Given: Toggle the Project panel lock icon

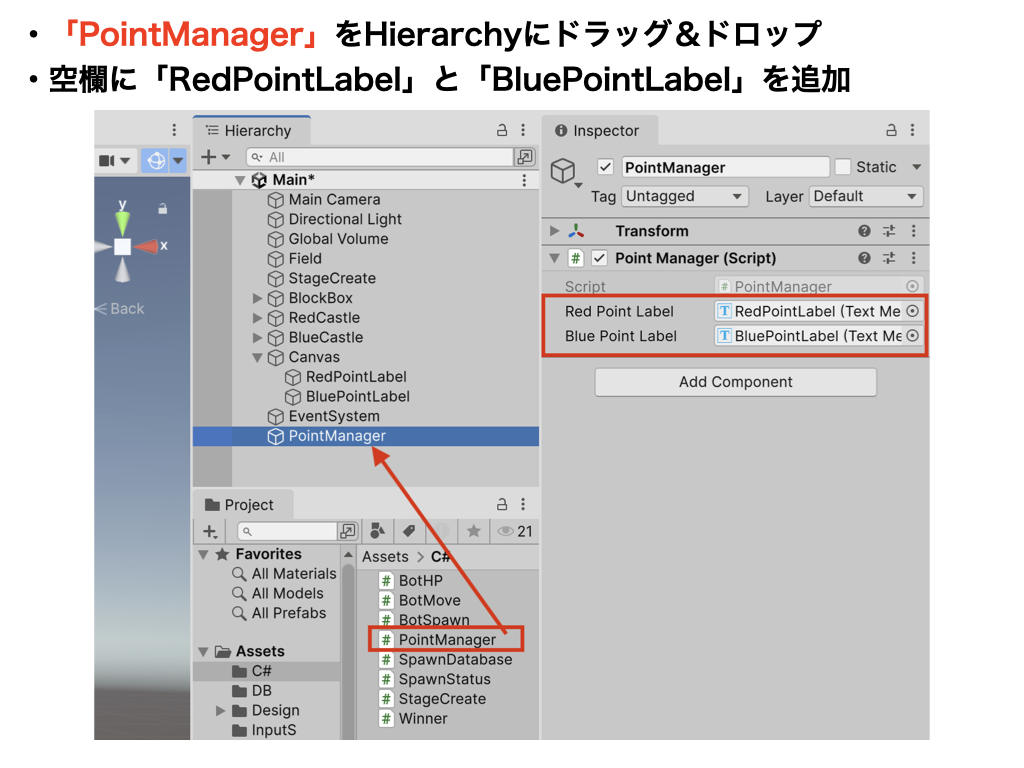Looking at the screenshot, I should coord(502,504).
